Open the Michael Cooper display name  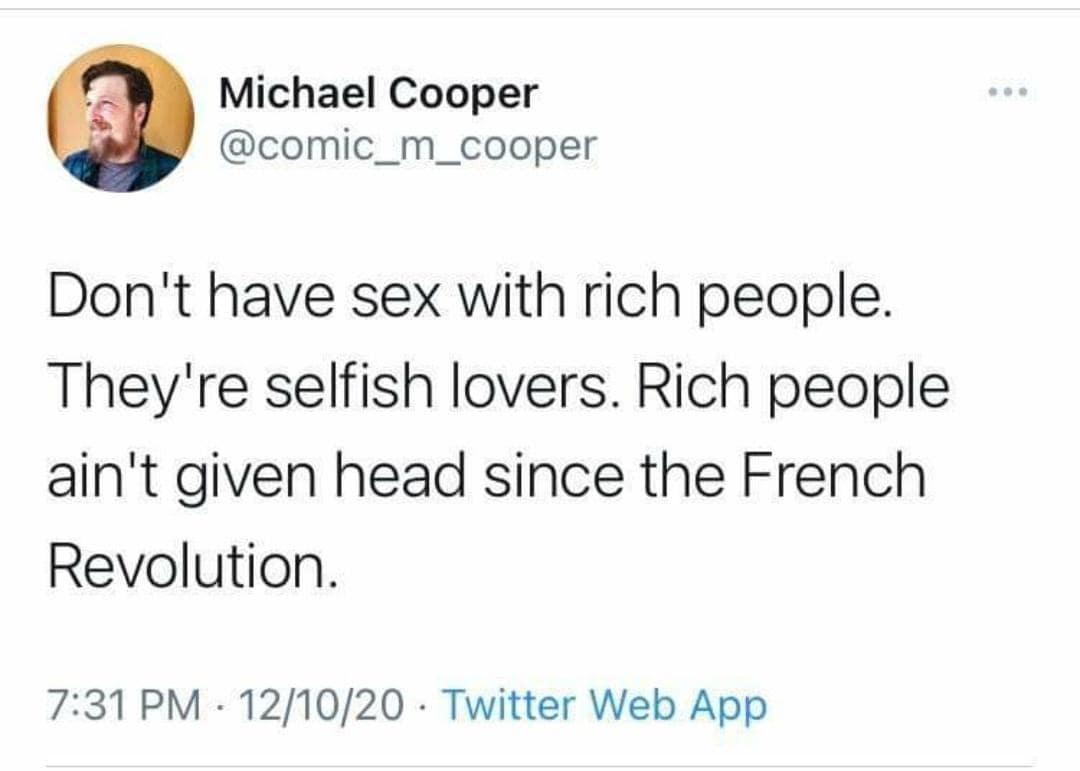pos(378,95)
